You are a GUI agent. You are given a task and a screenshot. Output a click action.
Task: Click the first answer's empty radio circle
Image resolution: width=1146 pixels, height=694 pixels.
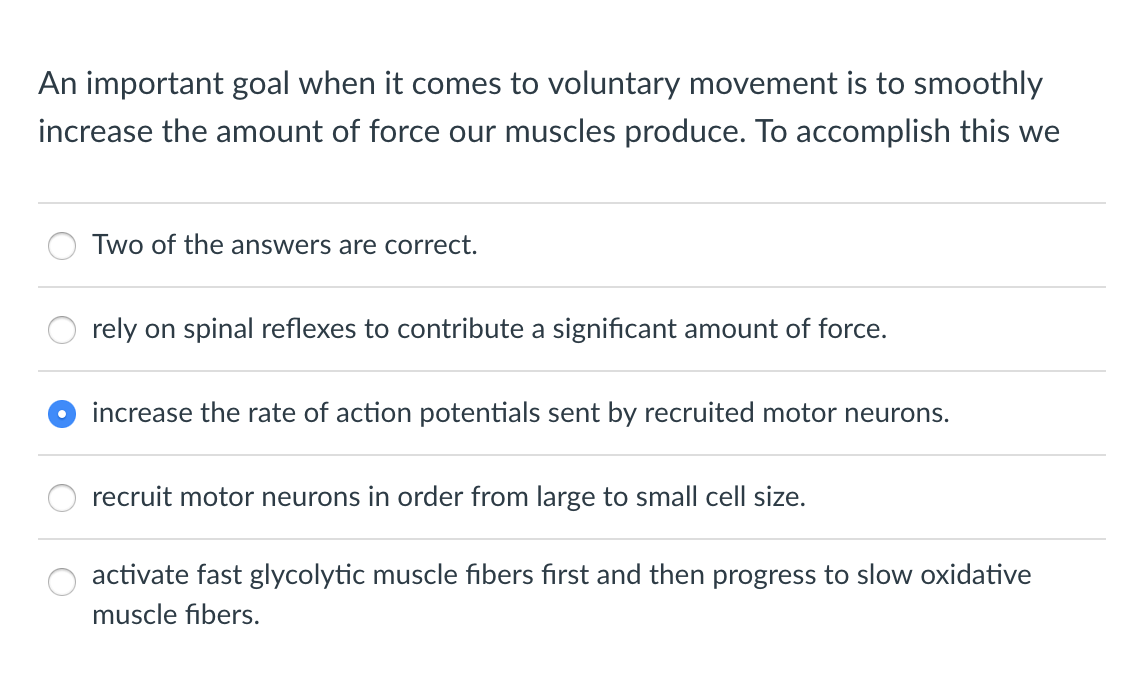tap(61, 245)
